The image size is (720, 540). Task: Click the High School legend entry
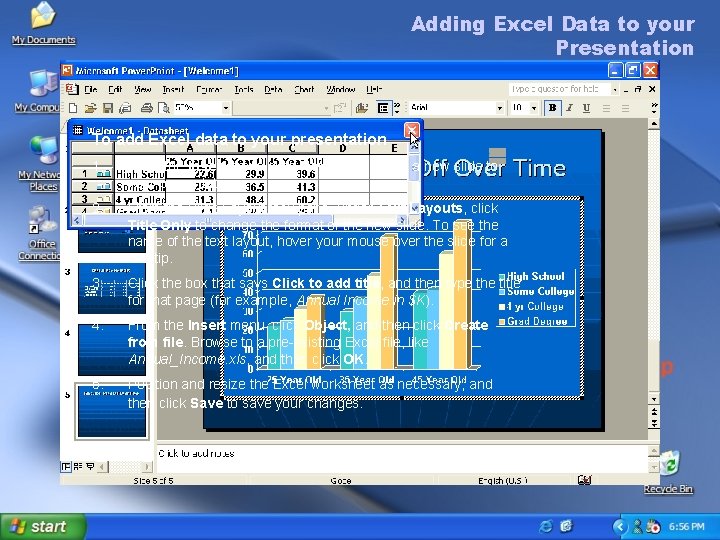coord(531,276)
